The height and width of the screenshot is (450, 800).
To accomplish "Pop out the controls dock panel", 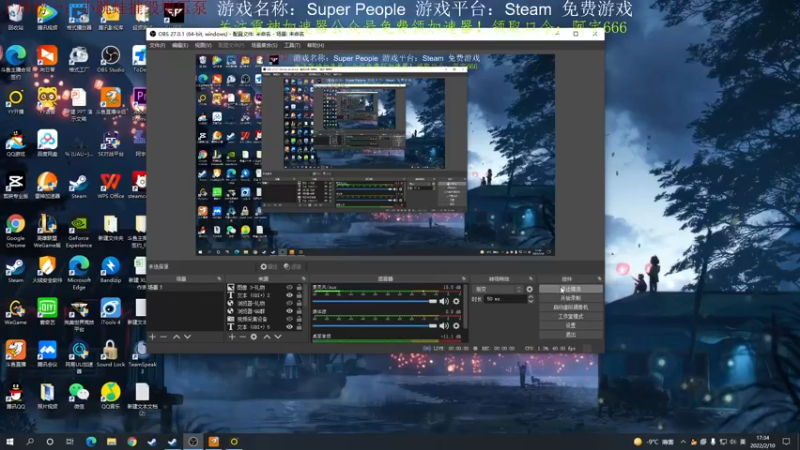I will point(599,279).
